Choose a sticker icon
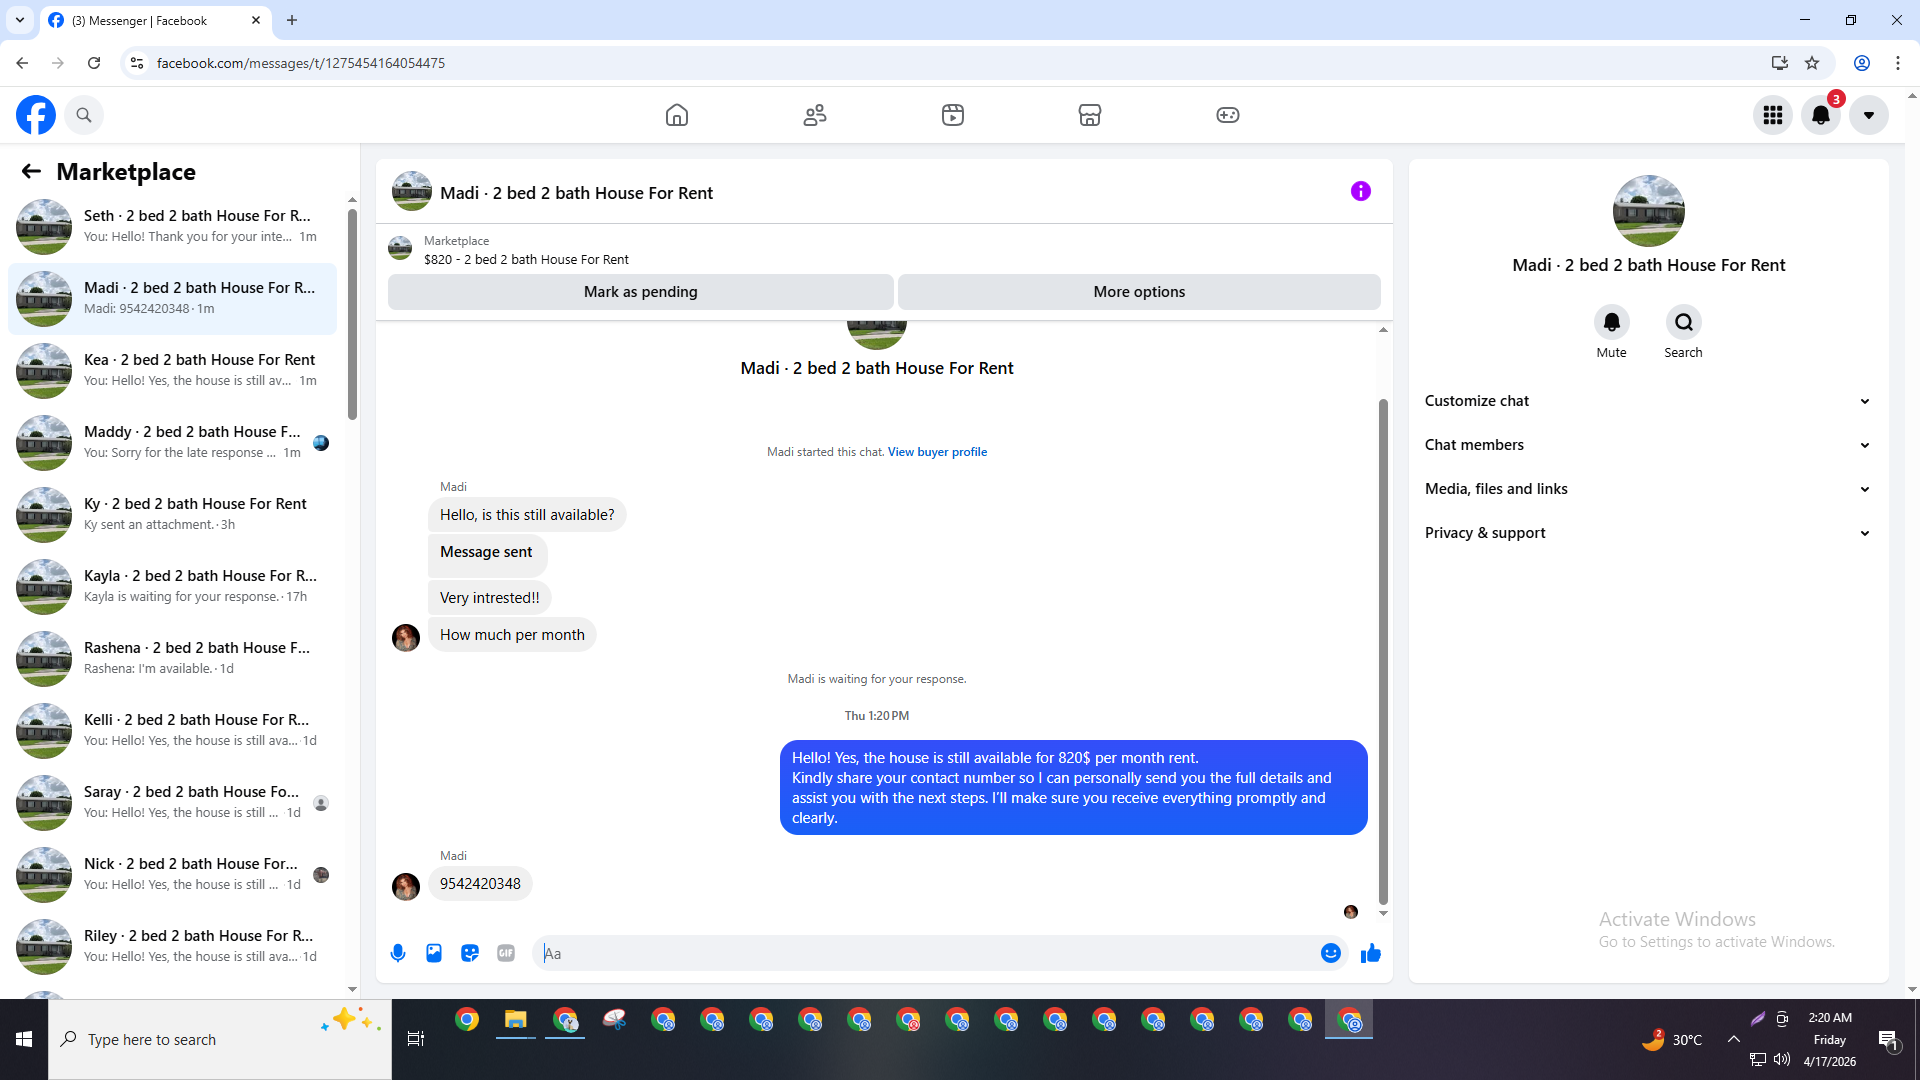 470,953
